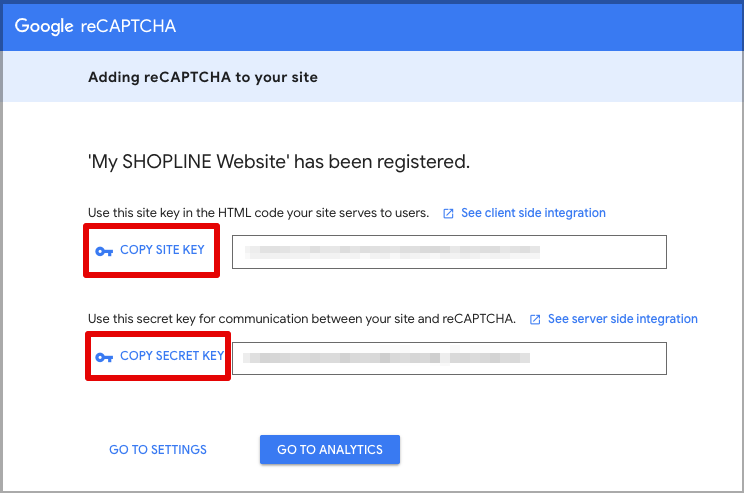Open the See client side integration link

(x=533, y=213)
